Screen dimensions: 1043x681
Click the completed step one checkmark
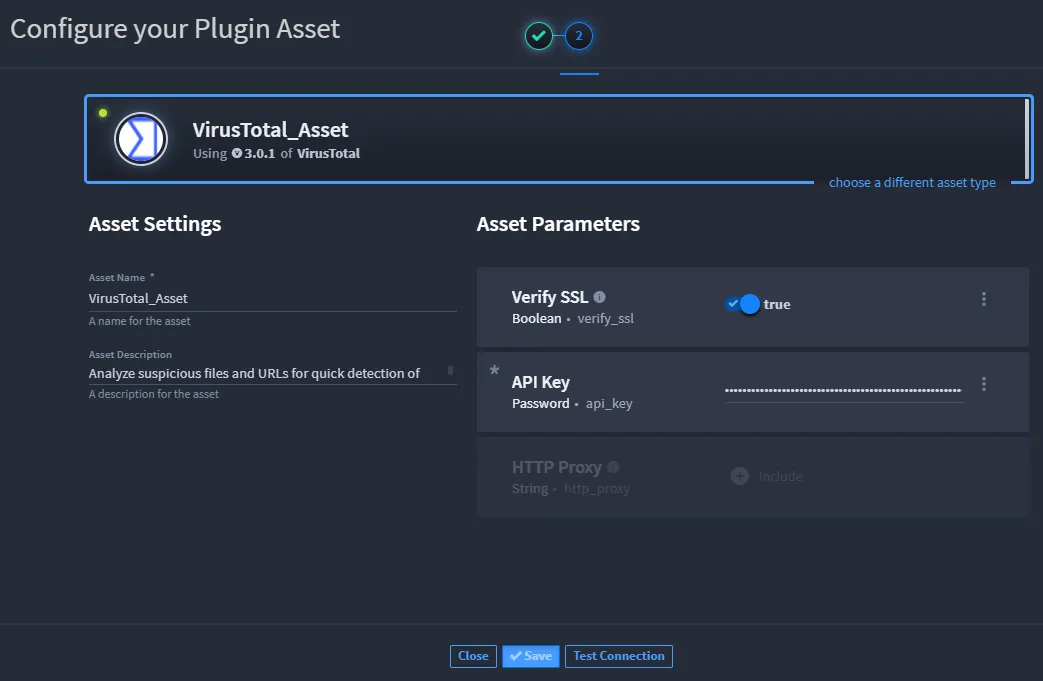[539, 36]
